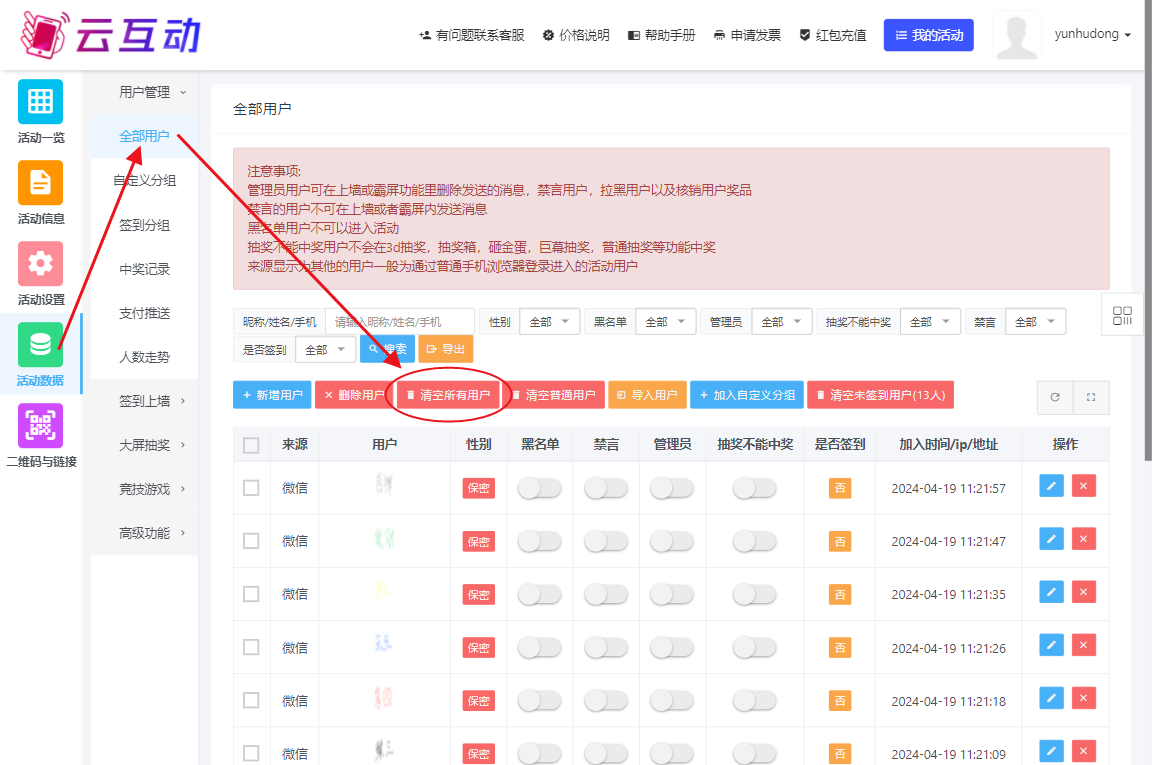Select 活动数据 database icon
The height and width of the screenshot is (765, 1152).
[x=40, y=344]
